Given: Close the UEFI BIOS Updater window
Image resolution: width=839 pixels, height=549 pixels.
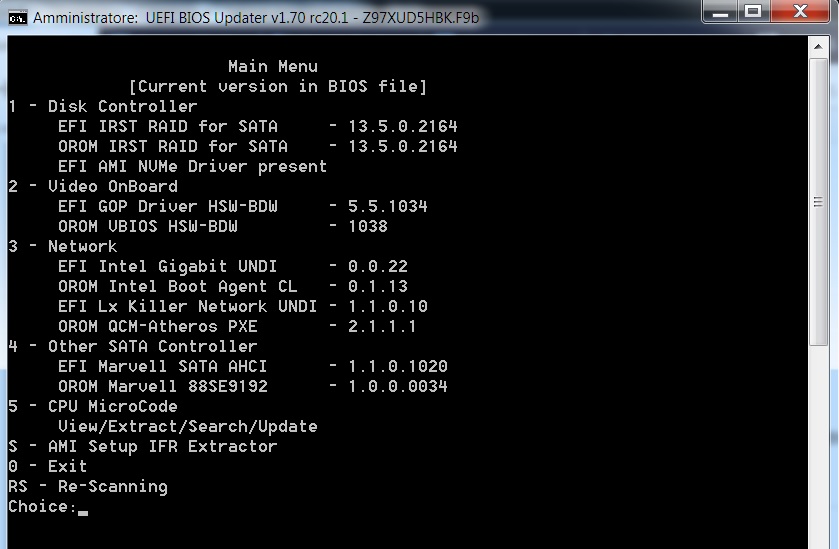Looking at the screenshot, I should pyautogui.click(x=800, y=12).
